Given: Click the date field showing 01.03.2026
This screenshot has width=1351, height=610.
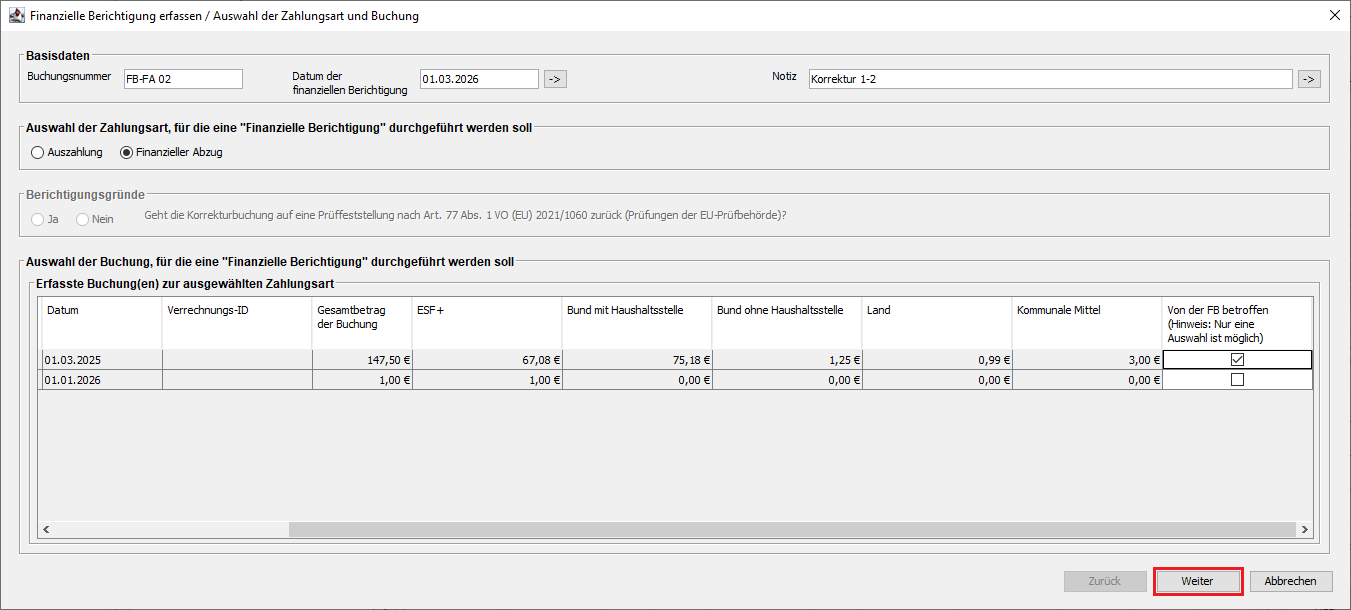Looking at the screenshot, I should pyautogui.click(x=479, y=79).
